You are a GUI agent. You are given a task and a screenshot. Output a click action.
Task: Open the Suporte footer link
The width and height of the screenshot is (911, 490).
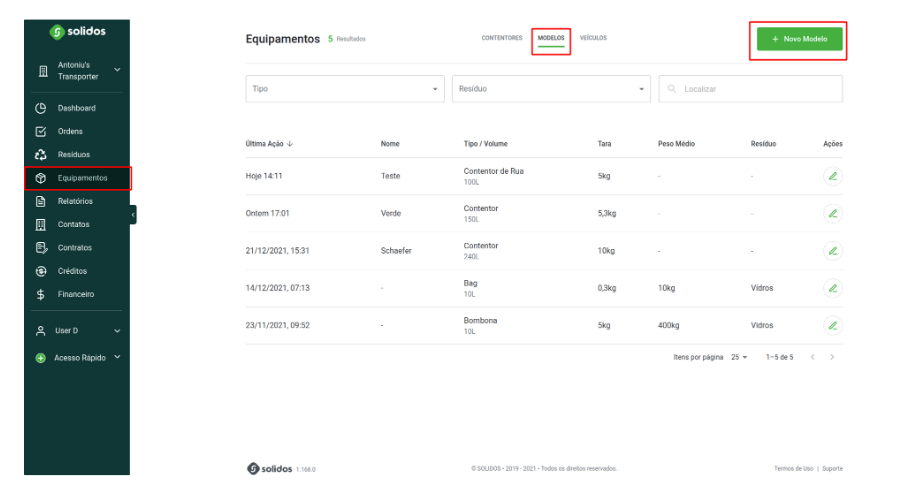(833, 468)
